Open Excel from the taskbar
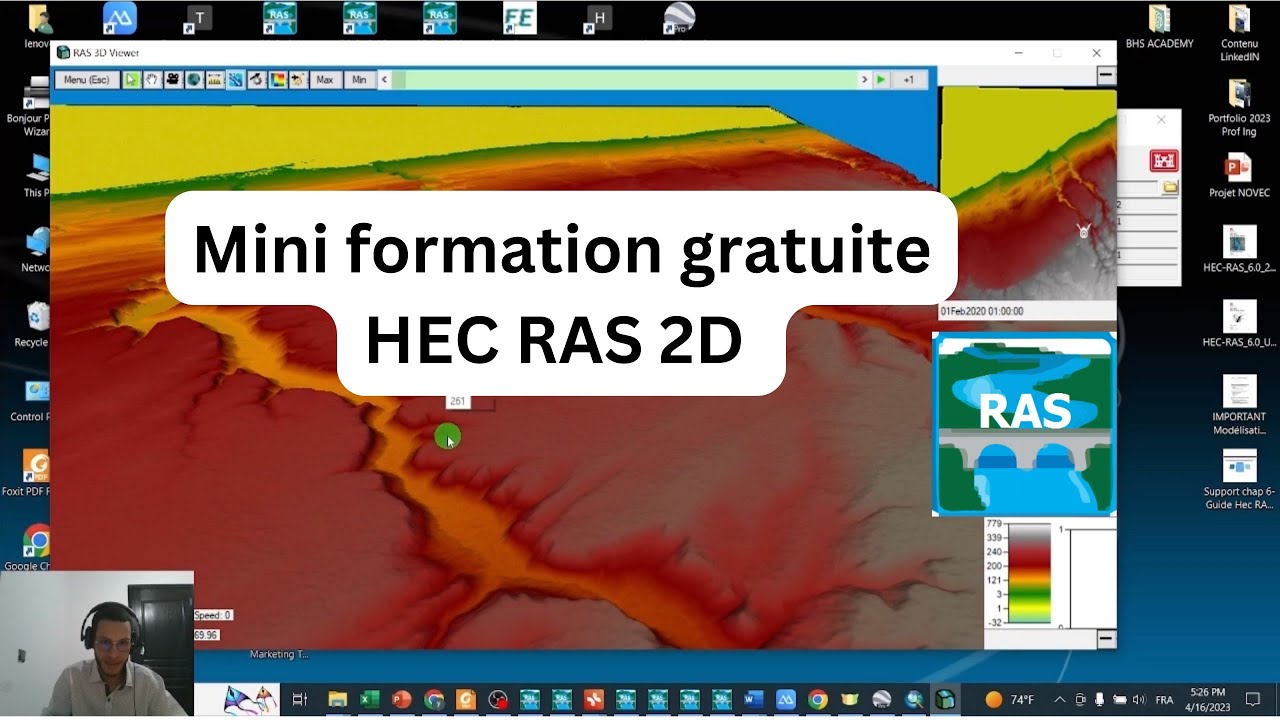The width and height of the screenshot is (1280, 720). coord(369,700)
